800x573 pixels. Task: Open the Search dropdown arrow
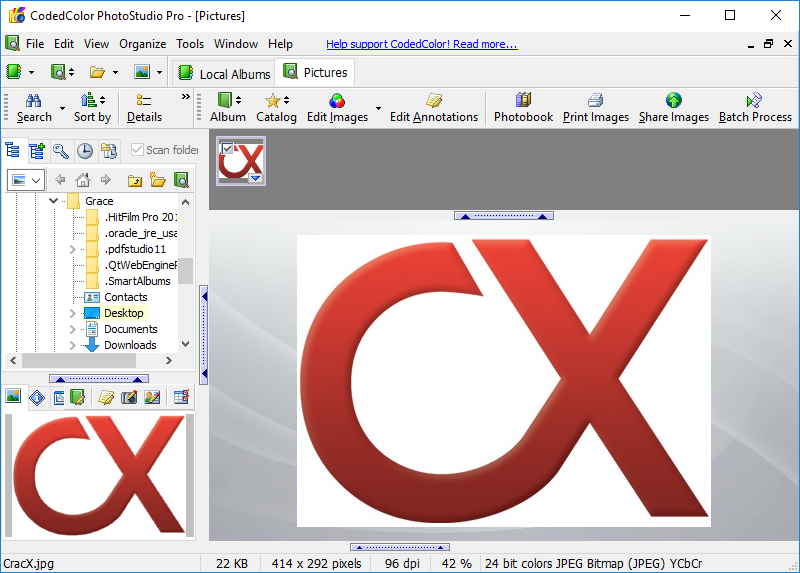click(x=62, y=108)
